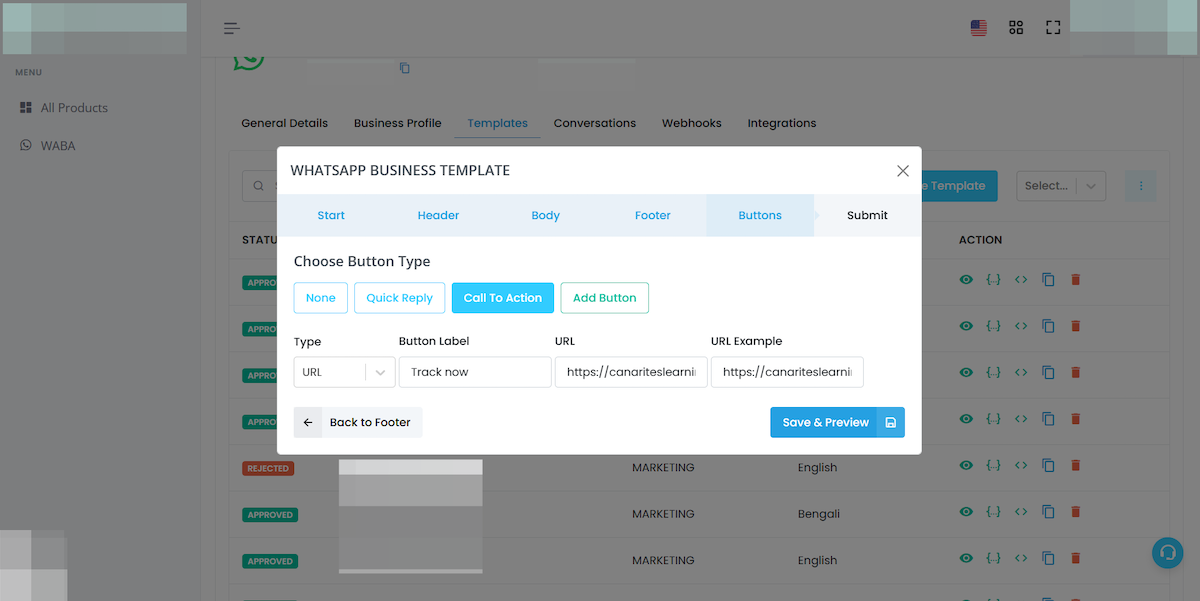Open JSON braces icon in Bengali row

993,511
